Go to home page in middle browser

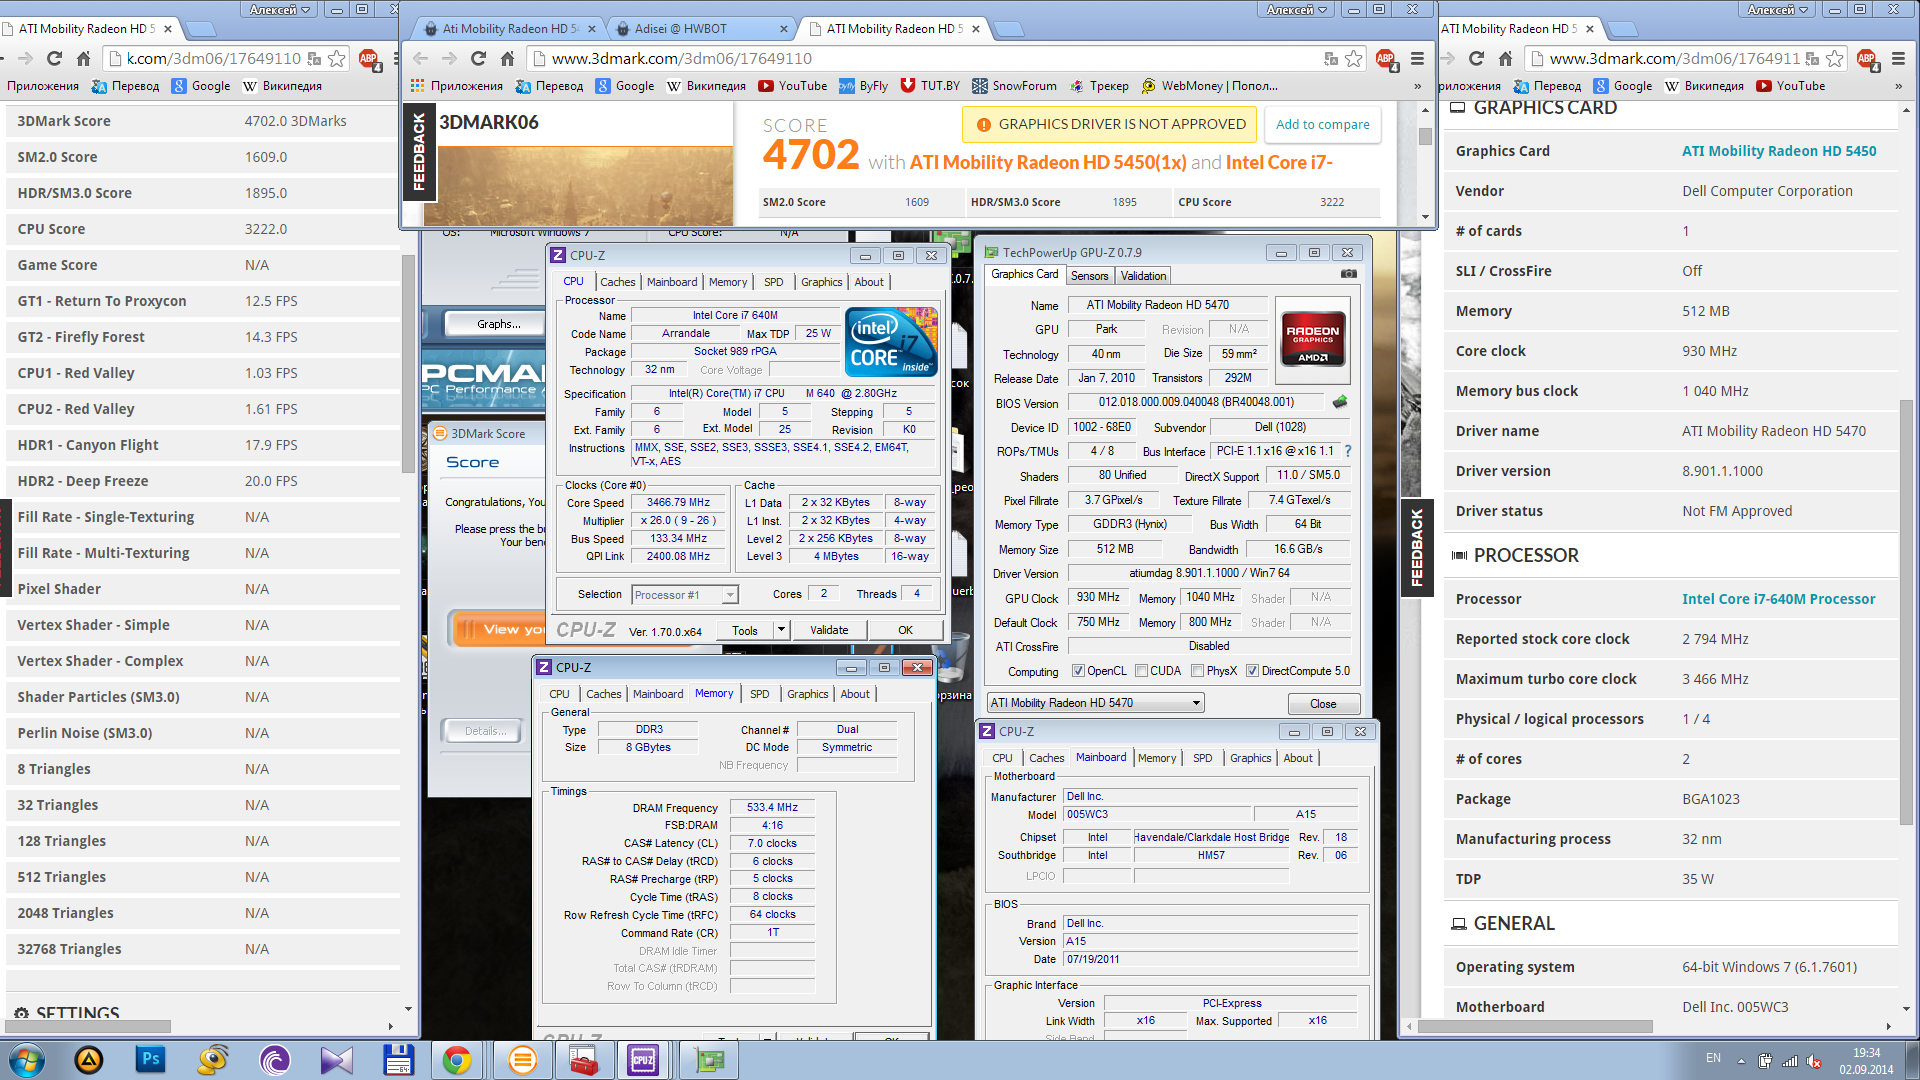pyautogui.click(x=507, y=59)
